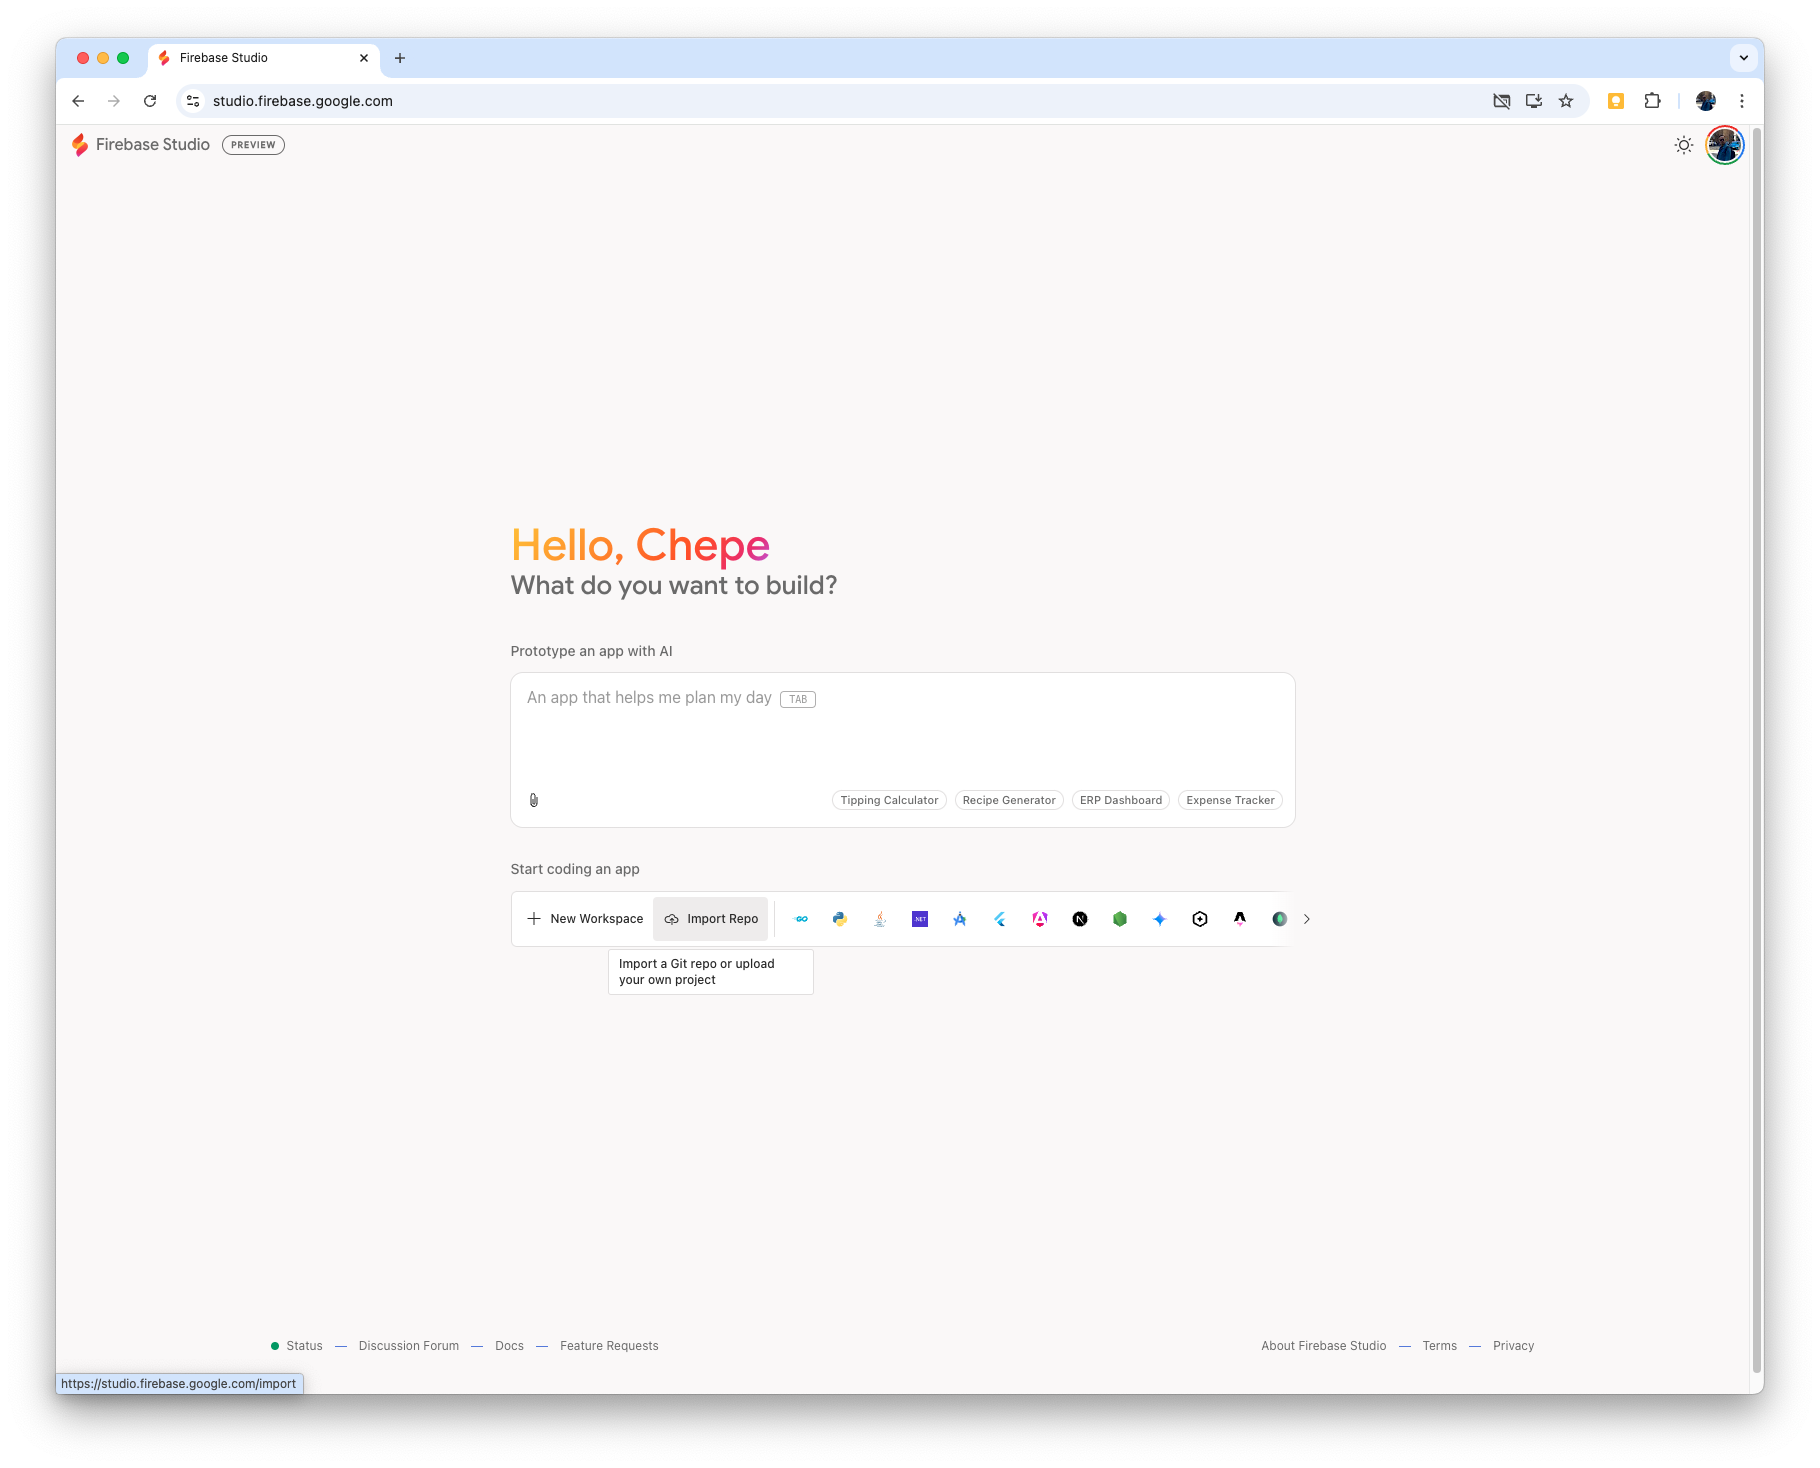Click the New Workspace button
This screenshot has width=1820, height=1468.
pyautogui.click(x=586, y=919)
